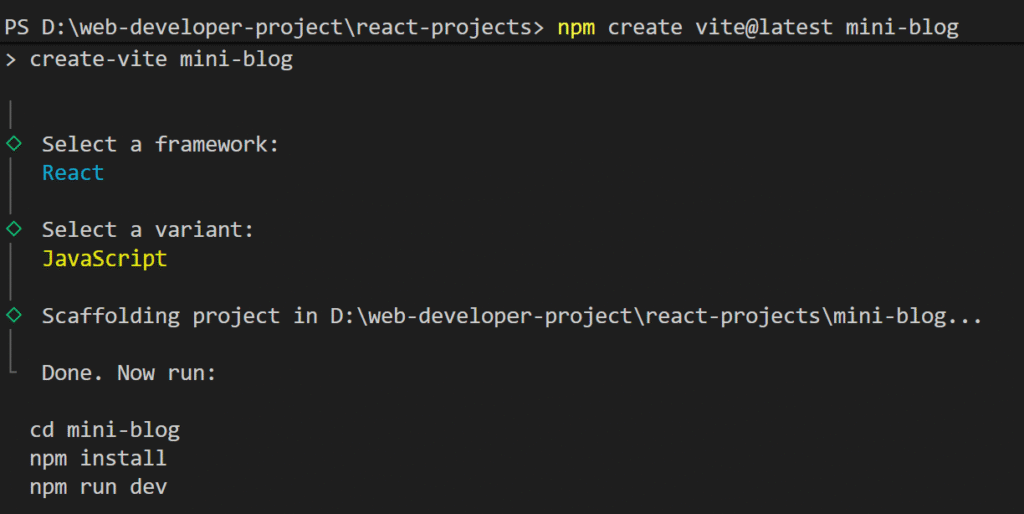
Task: Click the npm install instruction line
Action: [98, 459]
